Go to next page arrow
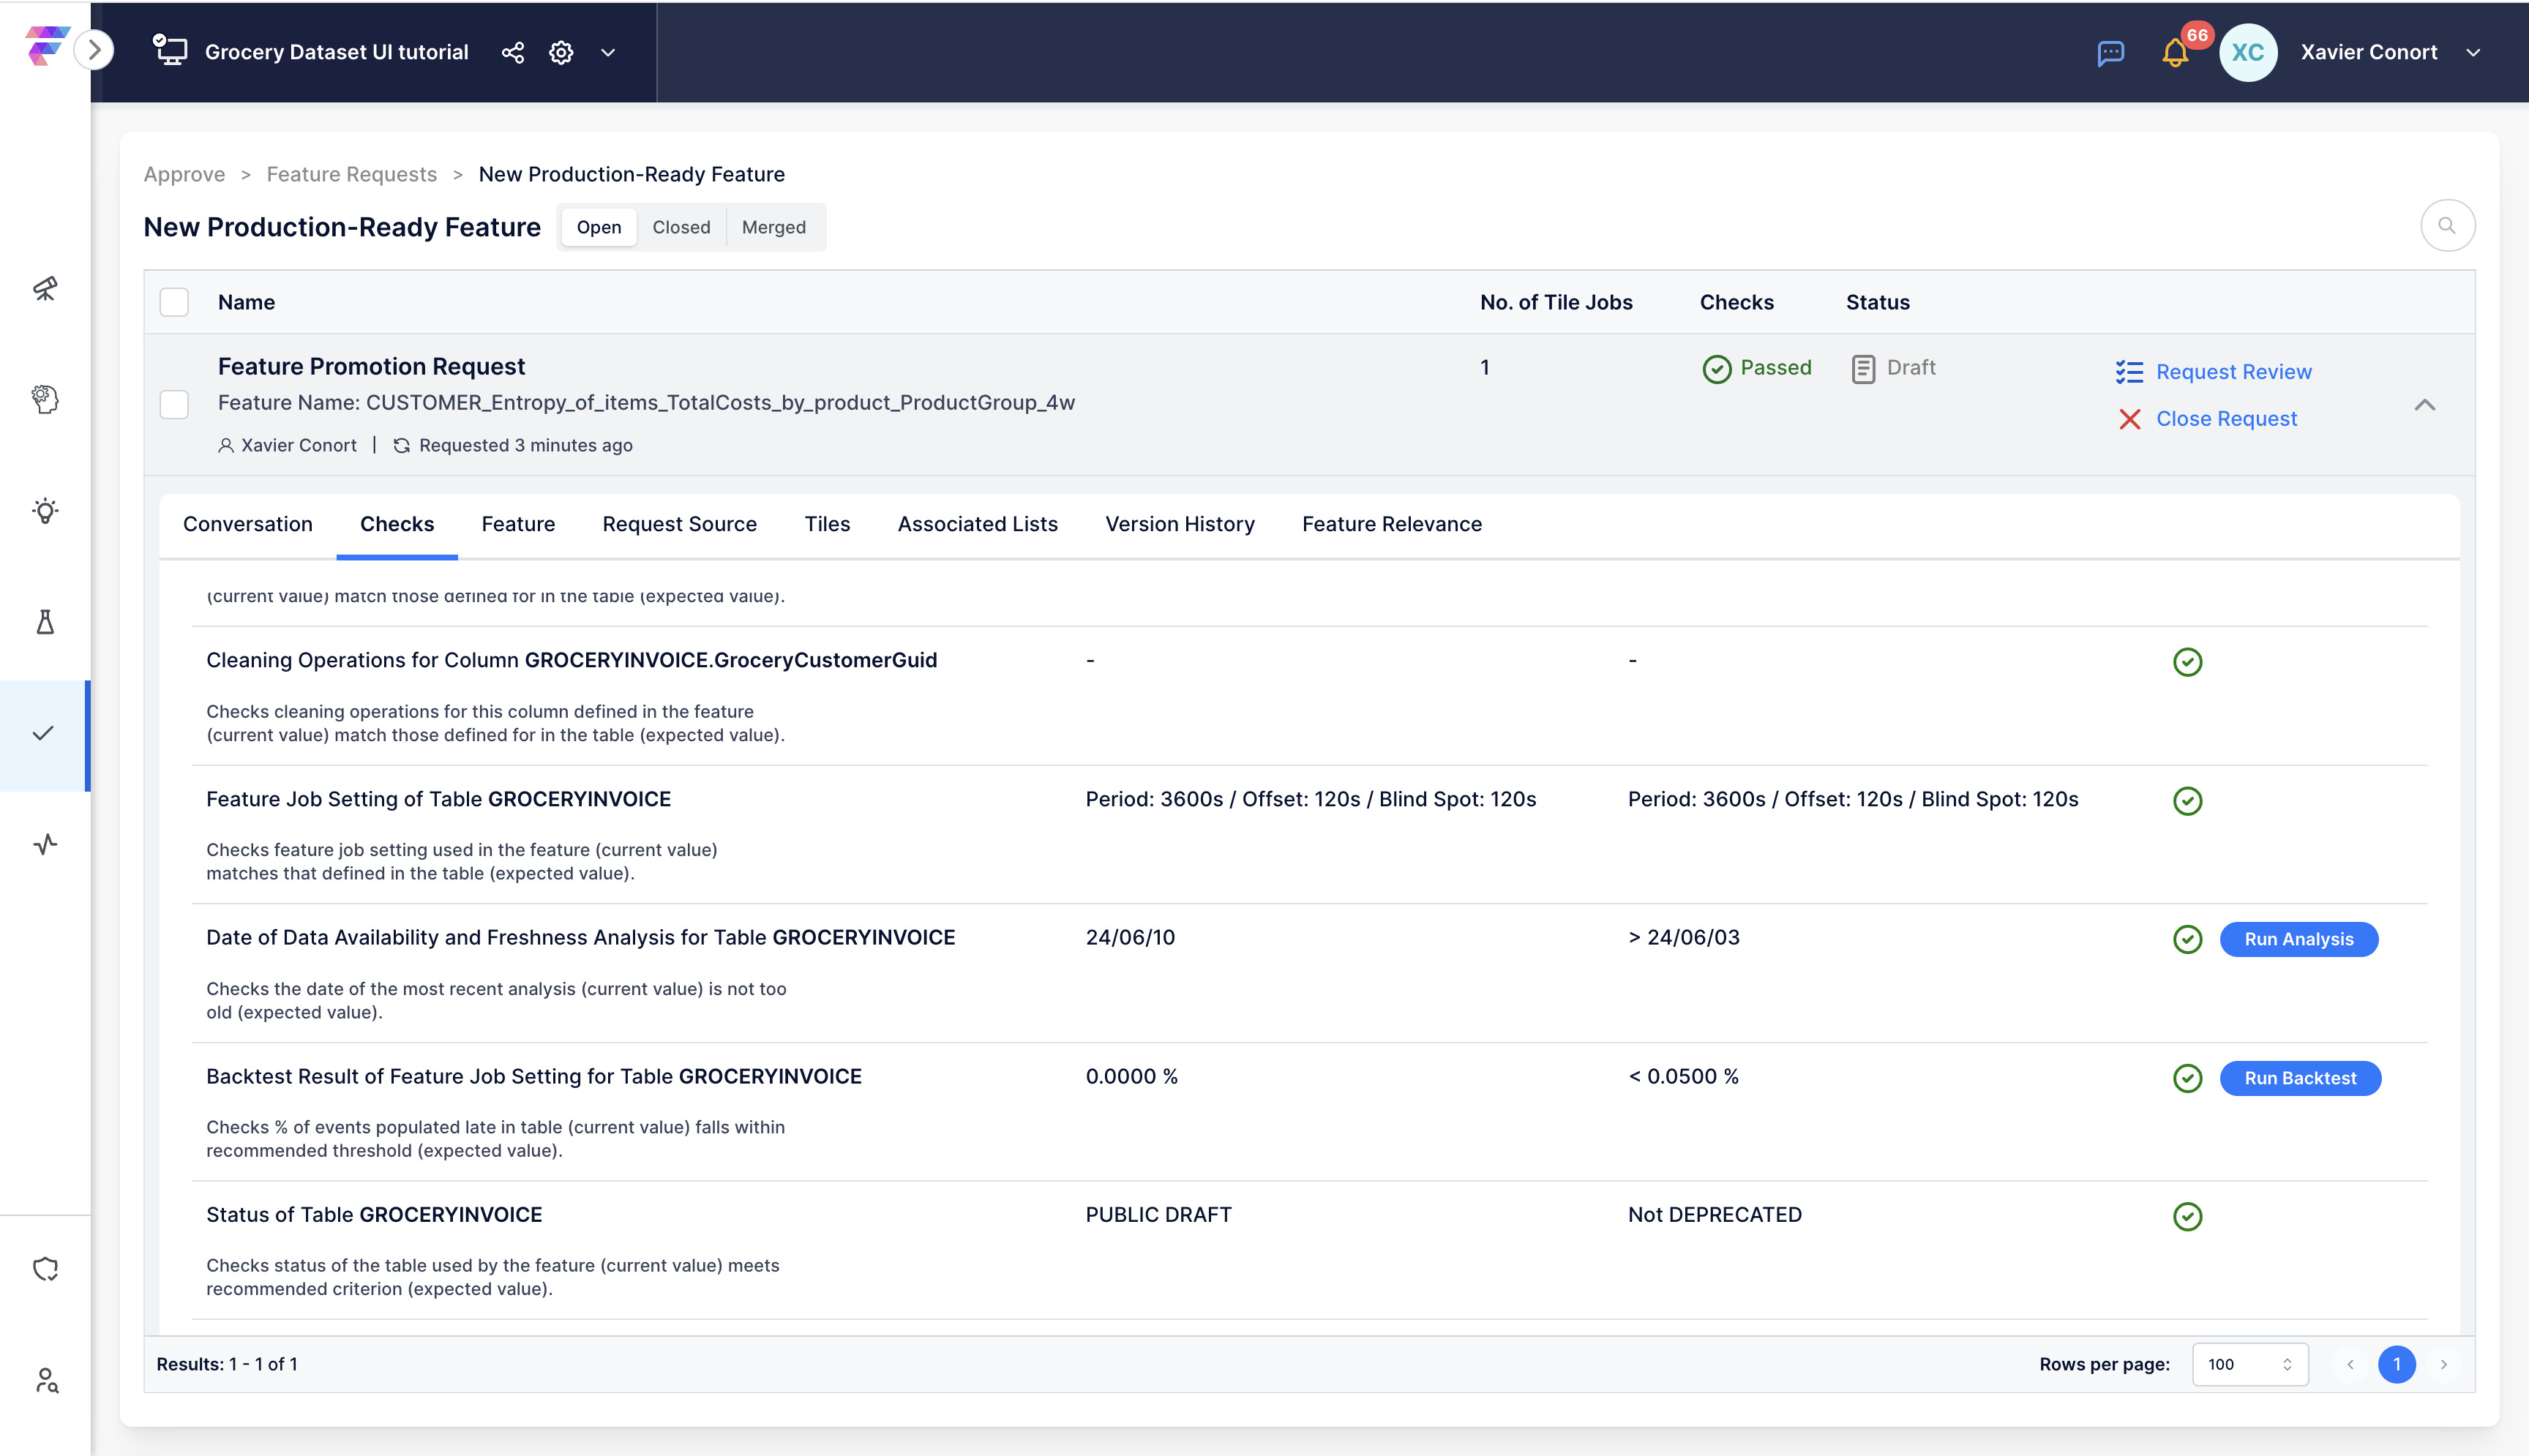 [2443, 1364]
